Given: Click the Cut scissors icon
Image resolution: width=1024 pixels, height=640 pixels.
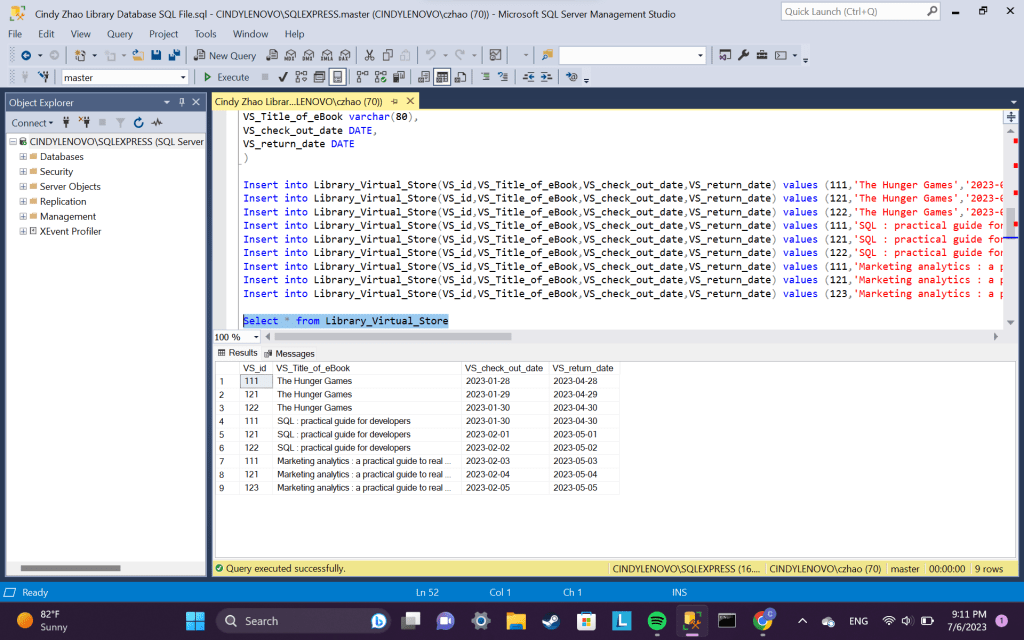Looking at the screenshot, I should [x=370, y=55].
